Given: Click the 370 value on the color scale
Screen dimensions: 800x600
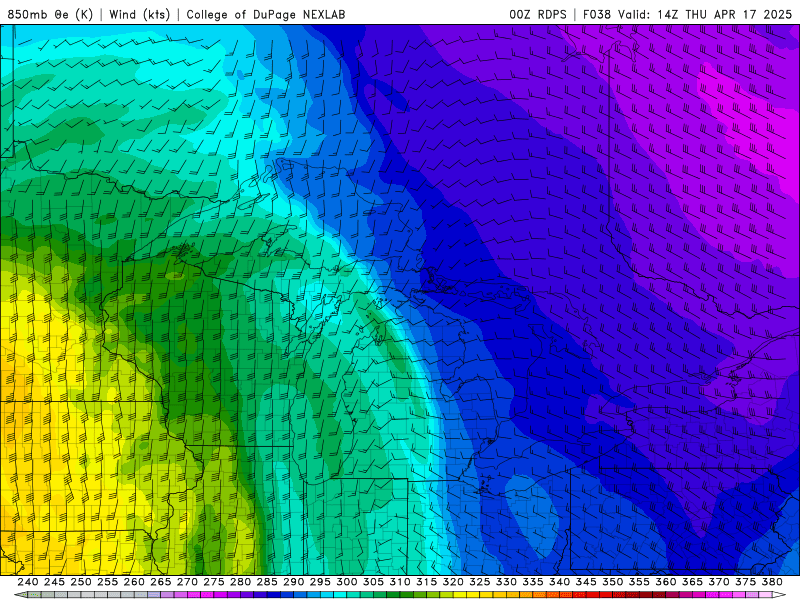Looking at the screenshot, I should pyautogui.click(x=719, y=582).
